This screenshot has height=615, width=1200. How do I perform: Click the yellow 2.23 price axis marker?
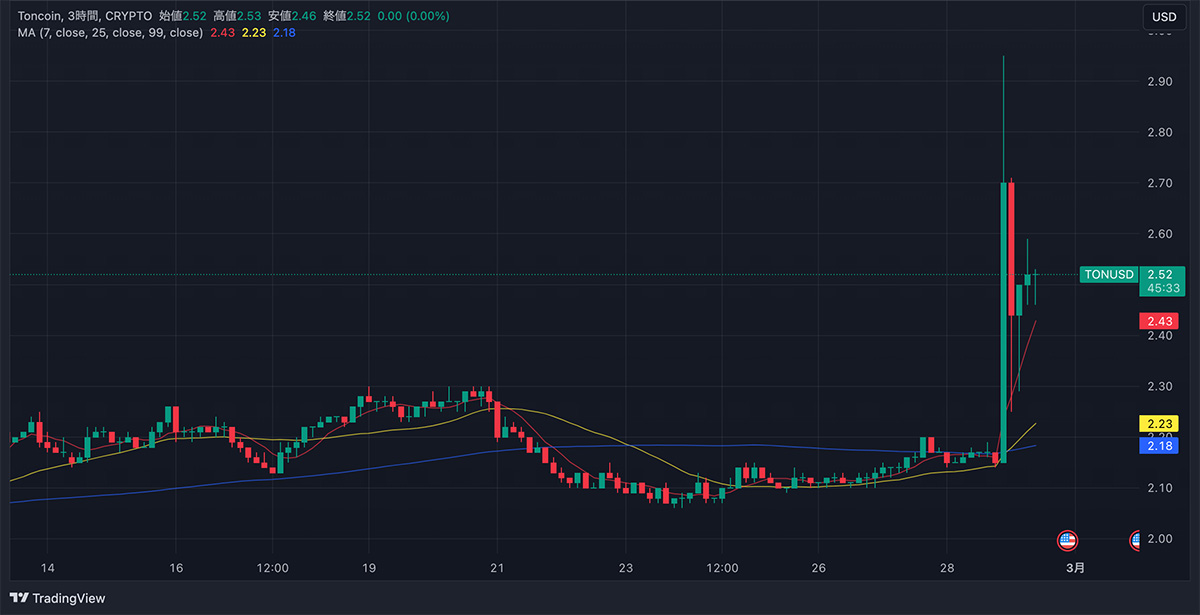(1161, 423)
